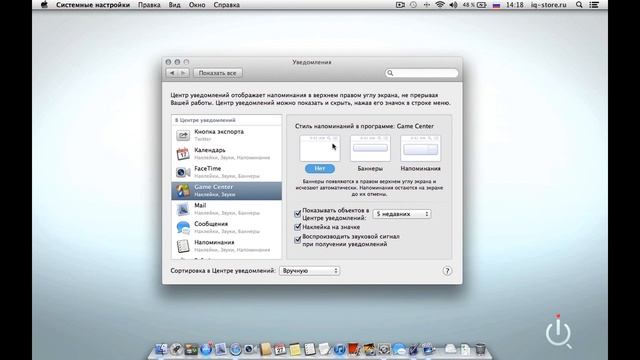The width and height of the screenshot is (640, 360).
Task: Open the Russian flag input source menu
Action: [x=496, y=5]
